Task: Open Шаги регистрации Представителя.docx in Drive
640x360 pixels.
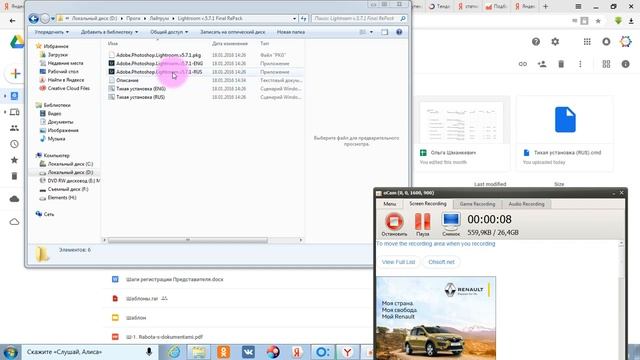Action: point(175,280)
